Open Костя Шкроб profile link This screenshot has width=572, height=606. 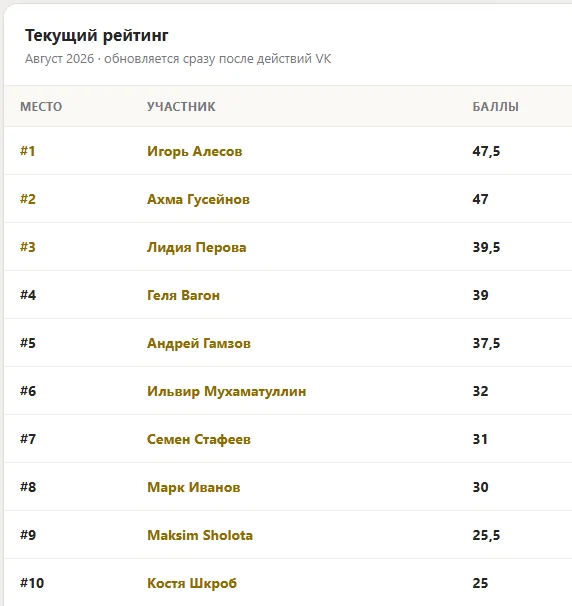pos(192,583)
